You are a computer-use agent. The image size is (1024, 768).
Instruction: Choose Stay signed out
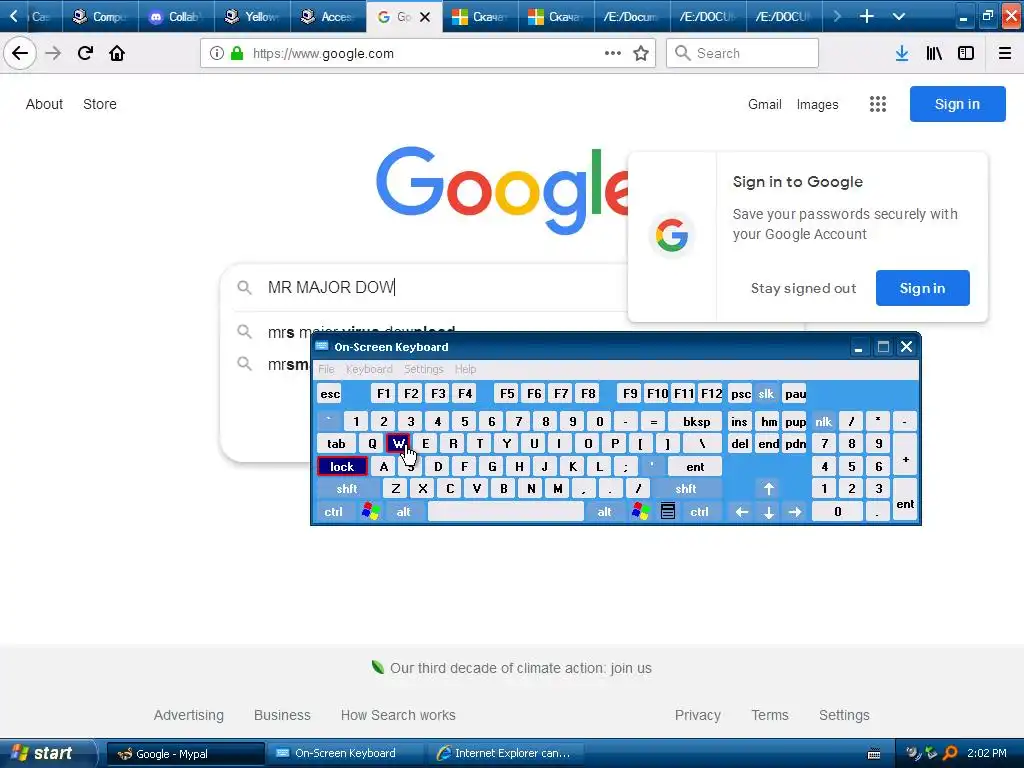click(803, 288)
